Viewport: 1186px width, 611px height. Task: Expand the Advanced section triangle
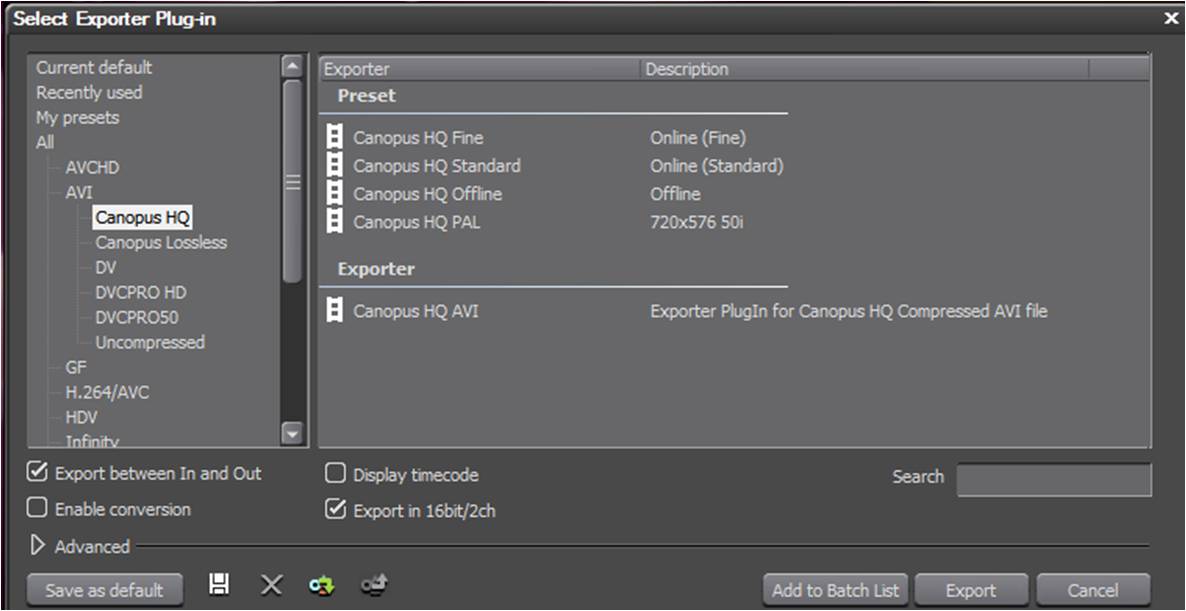39,546
